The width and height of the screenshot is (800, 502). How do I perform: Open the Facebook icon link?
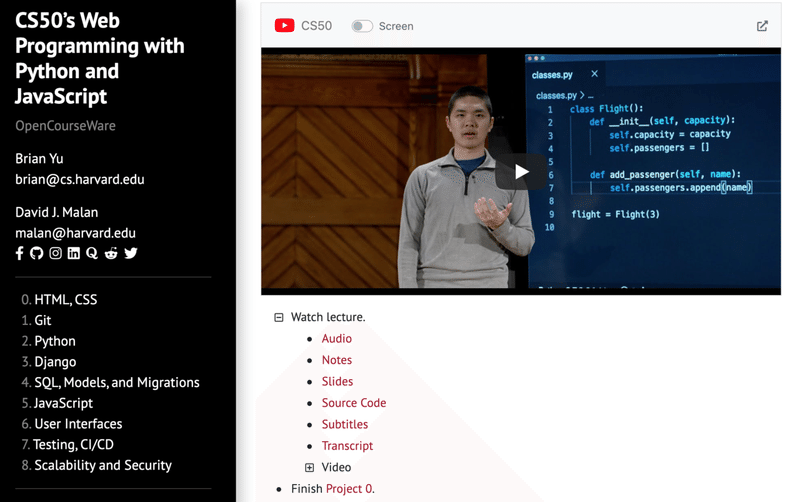(19, 253)
